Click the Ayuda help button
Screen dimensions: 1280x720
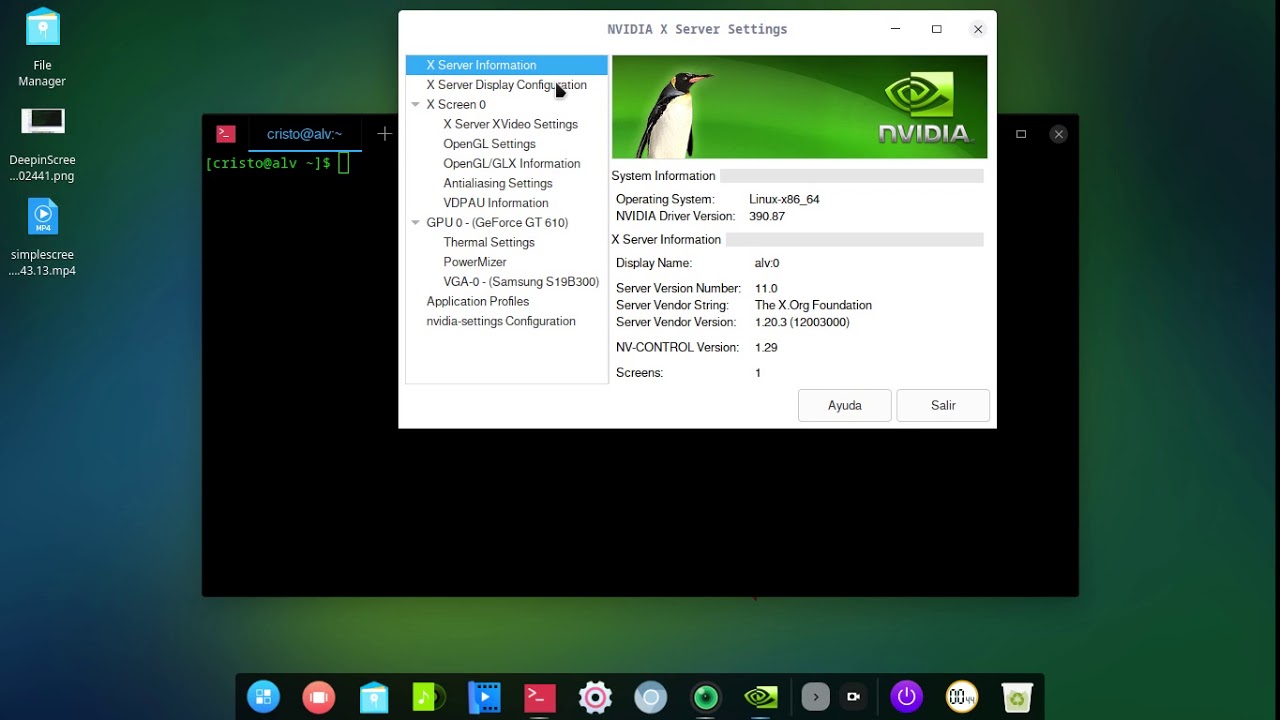tap(845, 405)
